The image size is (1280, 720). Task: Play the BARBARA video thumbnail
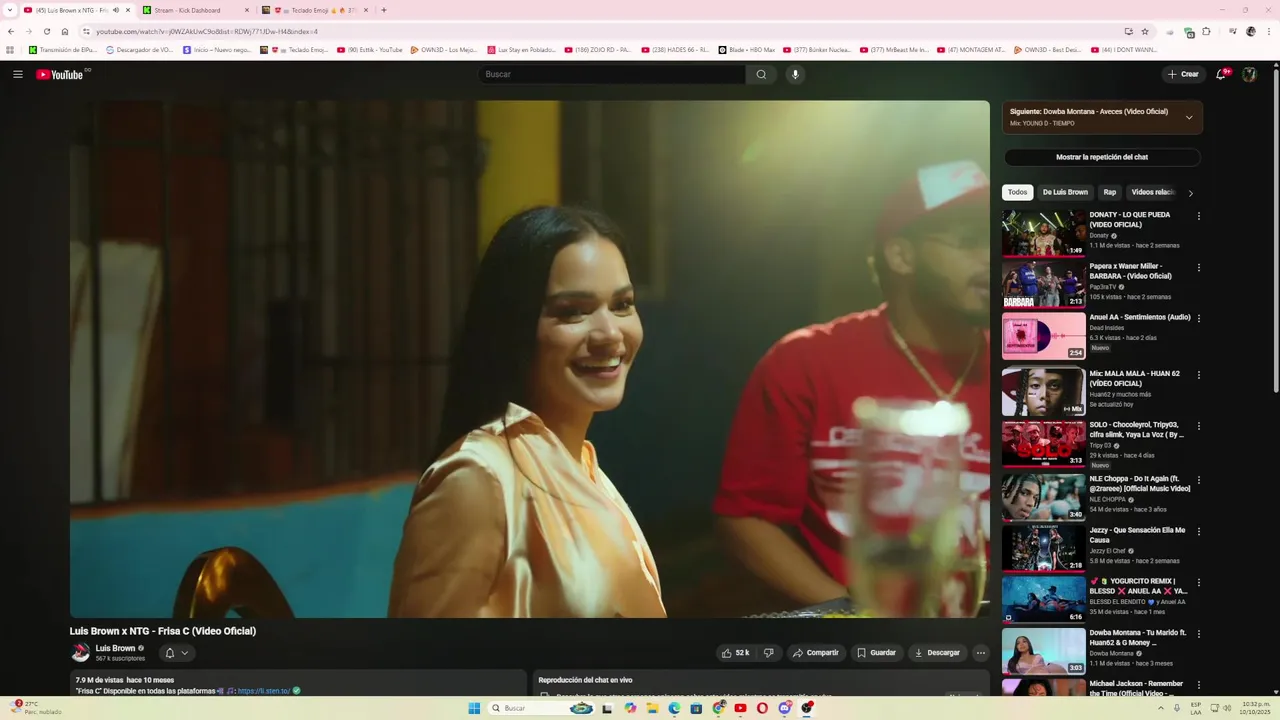click(1043, 285)
